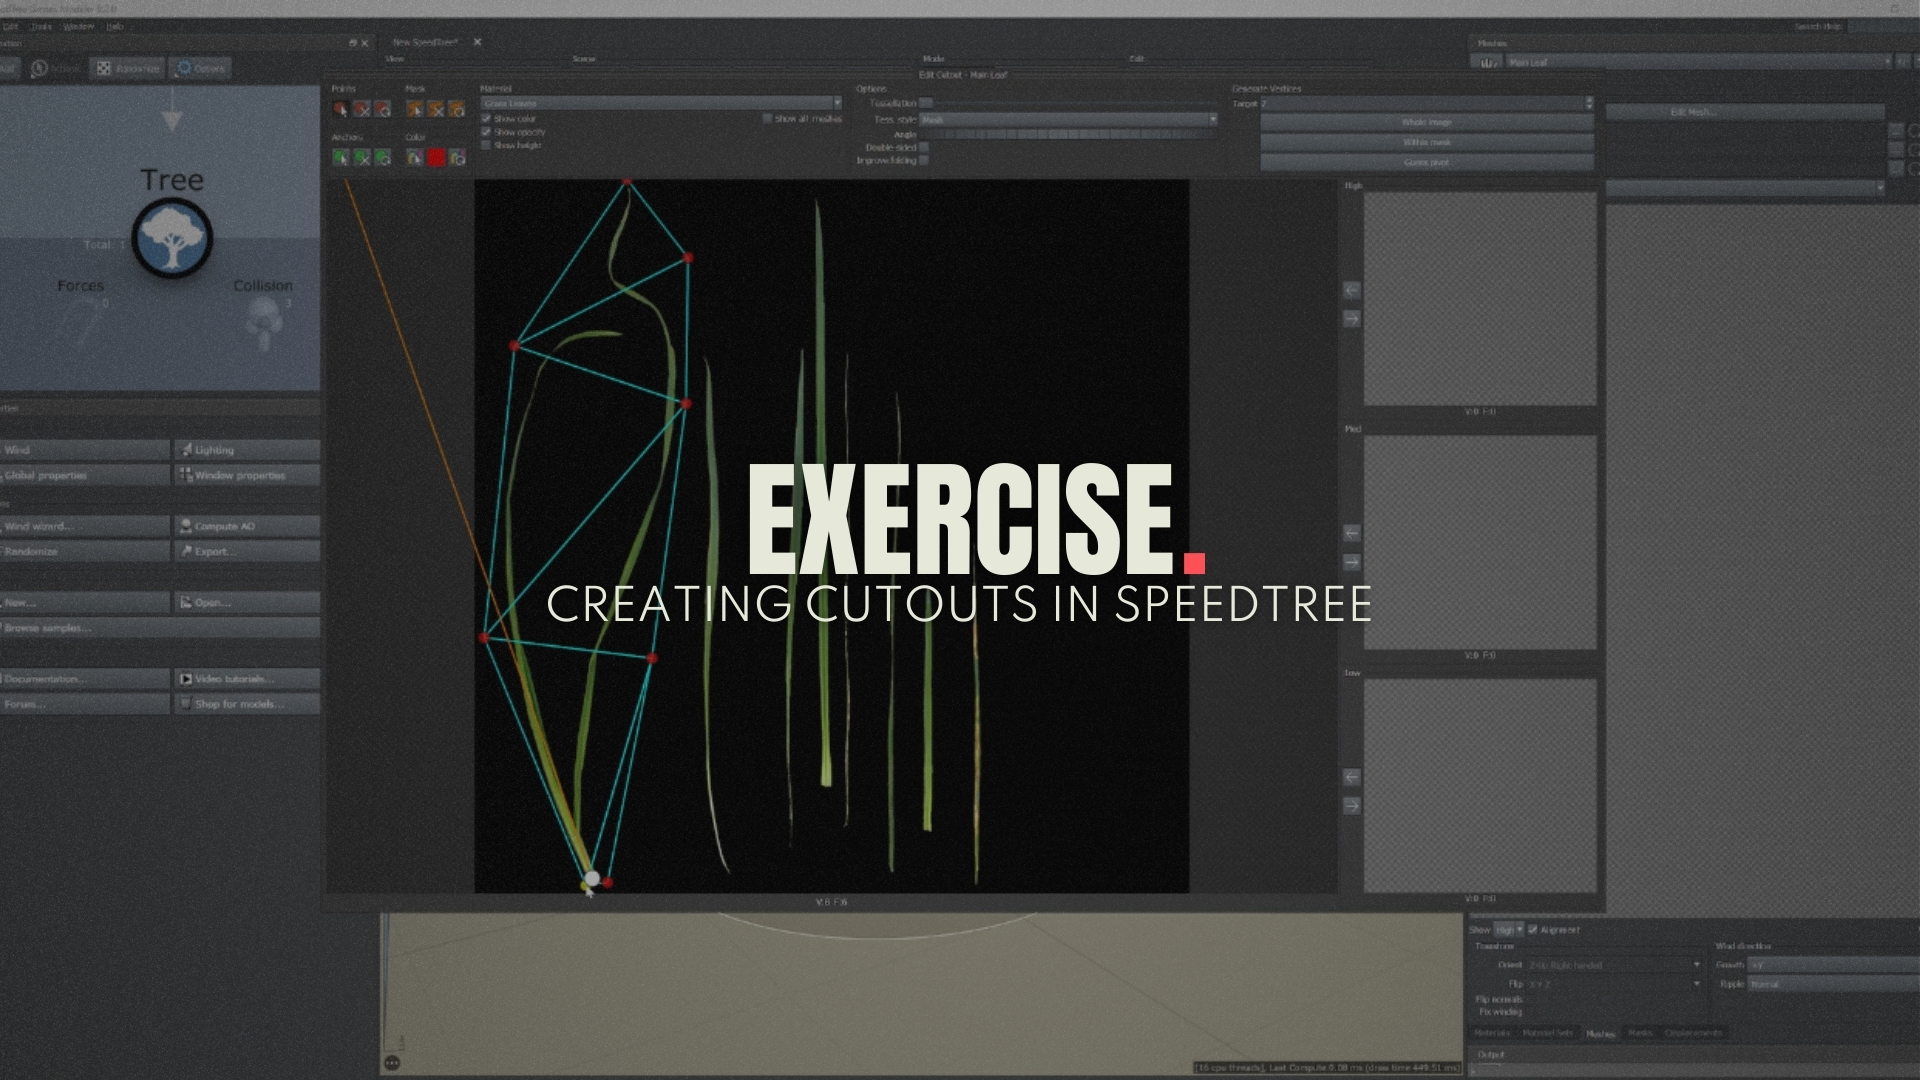Click the Target vertices input field

pyautogui.click(x=1422, y=104)
